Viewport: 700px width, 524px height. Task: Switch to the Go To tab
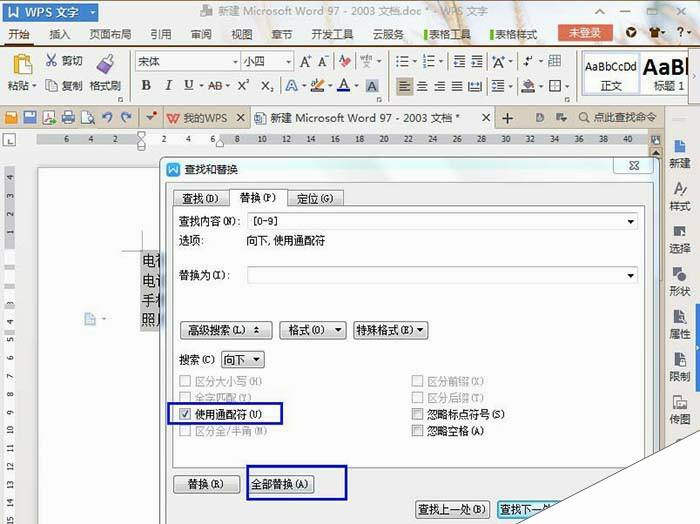click(x=315, y=199)
